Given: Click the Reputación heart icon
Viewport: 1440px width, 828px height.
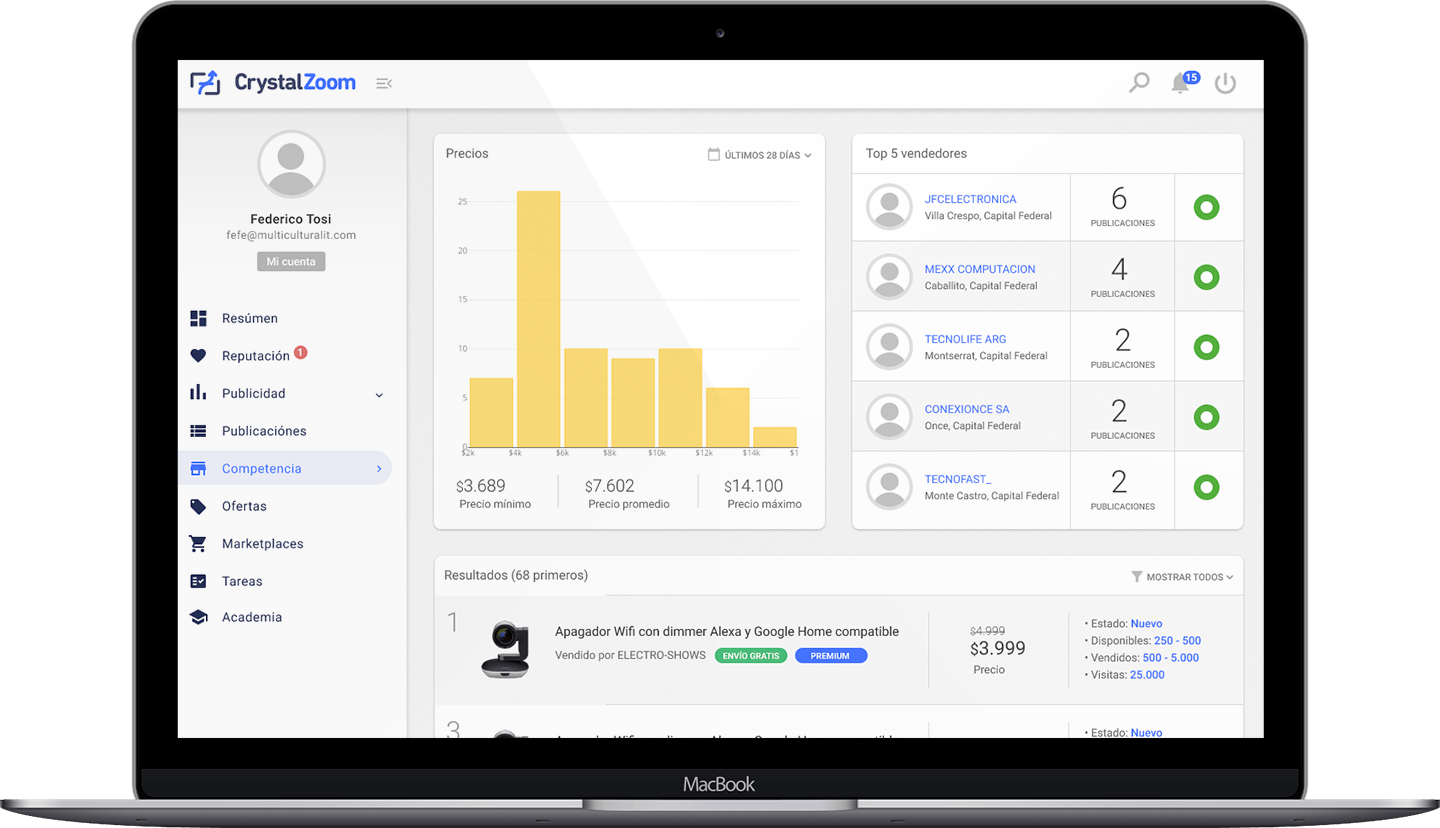Looking at the screenshot, I should (x=198, y=356).
